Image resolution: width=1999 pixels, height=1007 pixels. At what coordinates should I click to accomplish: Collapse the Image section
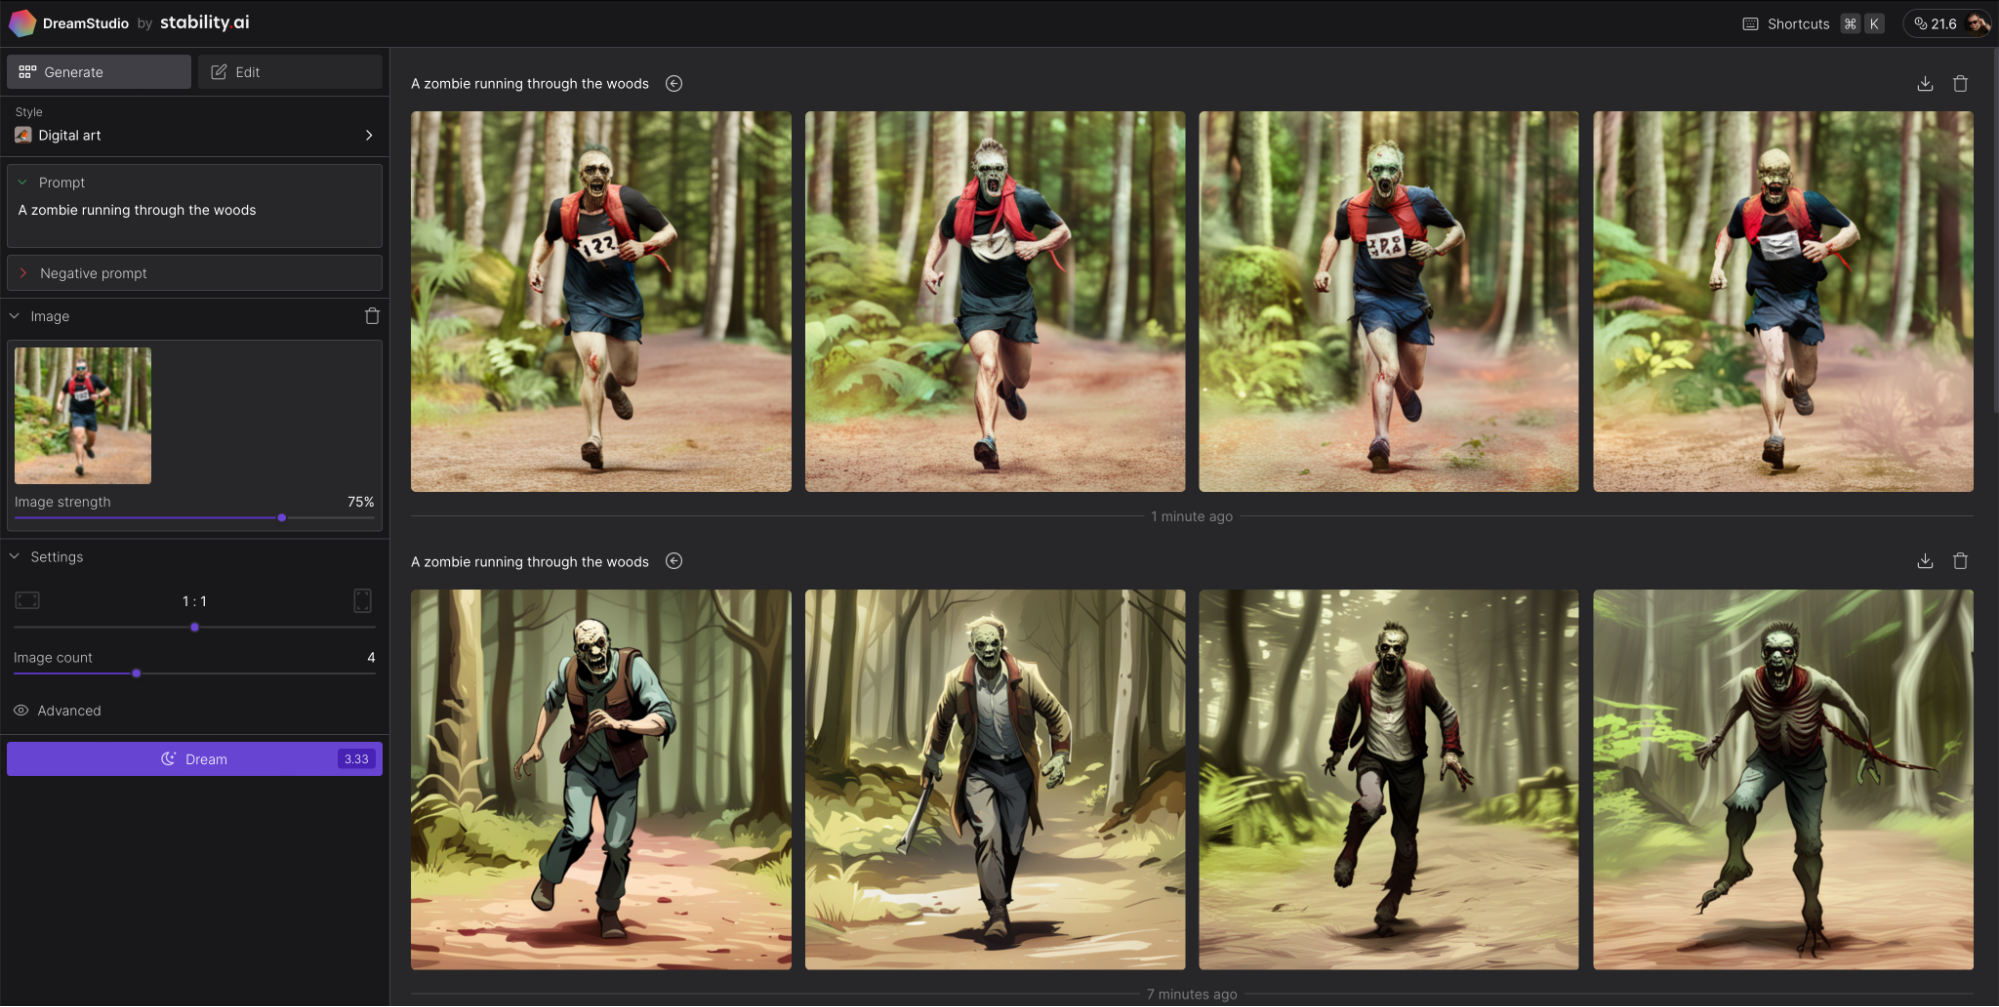(15, 316)
